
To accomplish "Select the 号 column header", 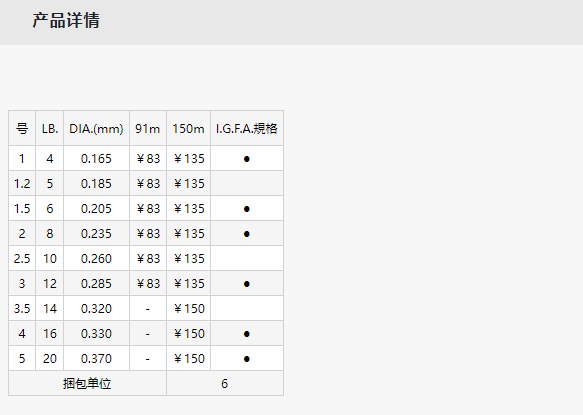I will tap(22, 128).
